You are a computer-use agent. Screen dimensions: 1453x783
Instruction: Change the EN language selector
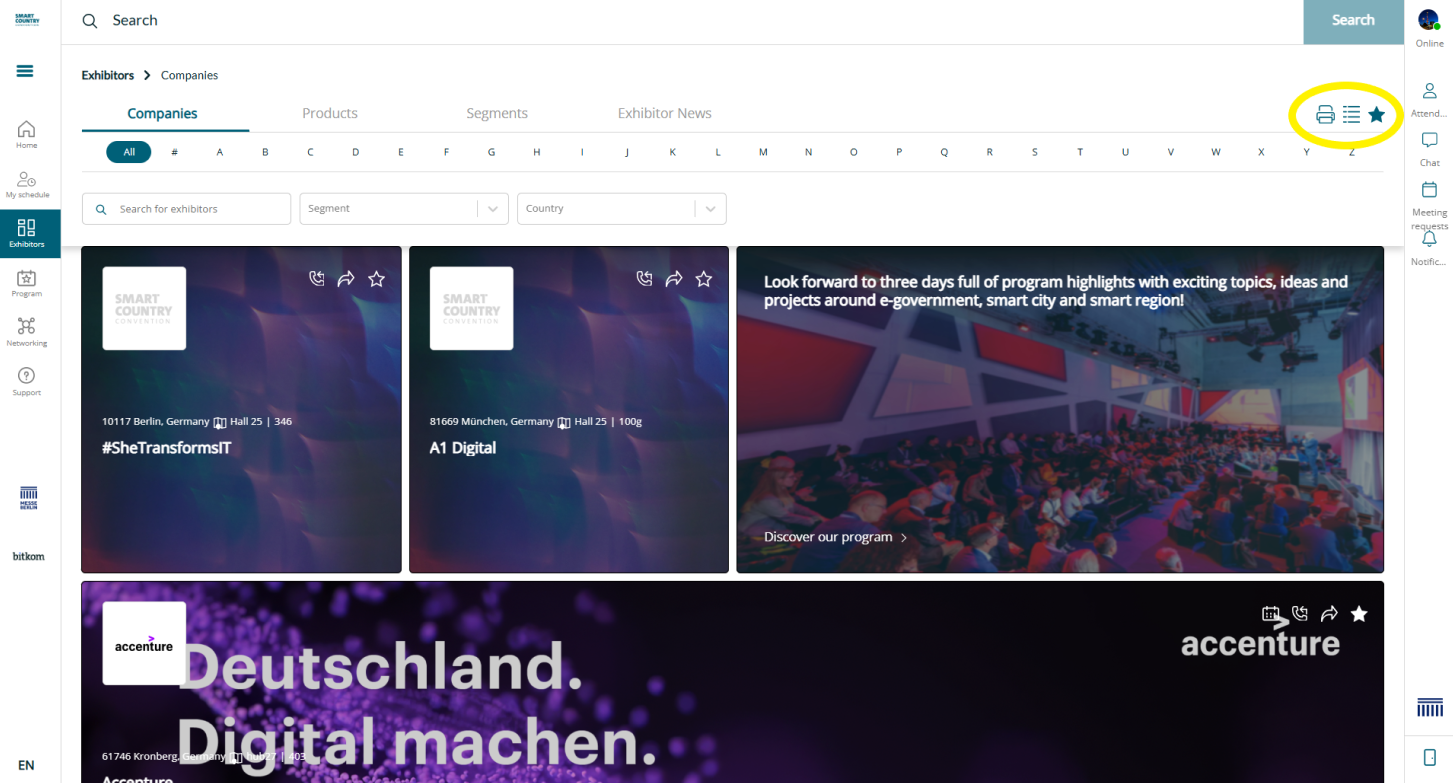pos(26,766)
